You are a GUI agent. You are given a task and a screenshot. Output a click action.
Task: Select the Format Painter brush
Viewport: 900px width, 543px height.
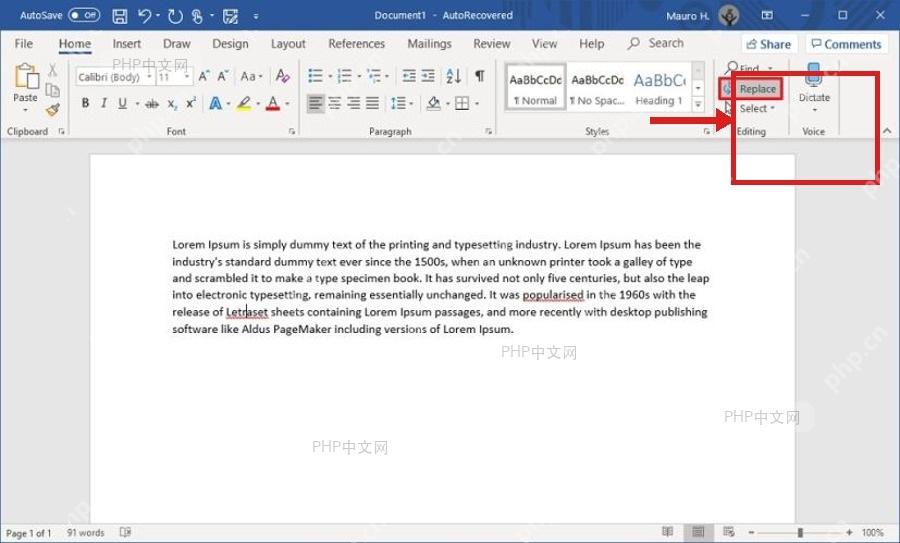(x=52, y=110)
